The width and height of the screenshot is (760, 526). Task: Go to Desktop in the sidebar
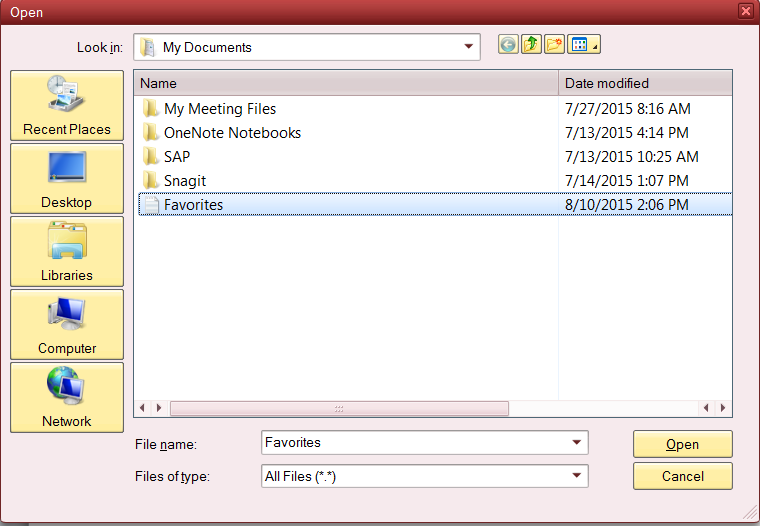[67, 178]
